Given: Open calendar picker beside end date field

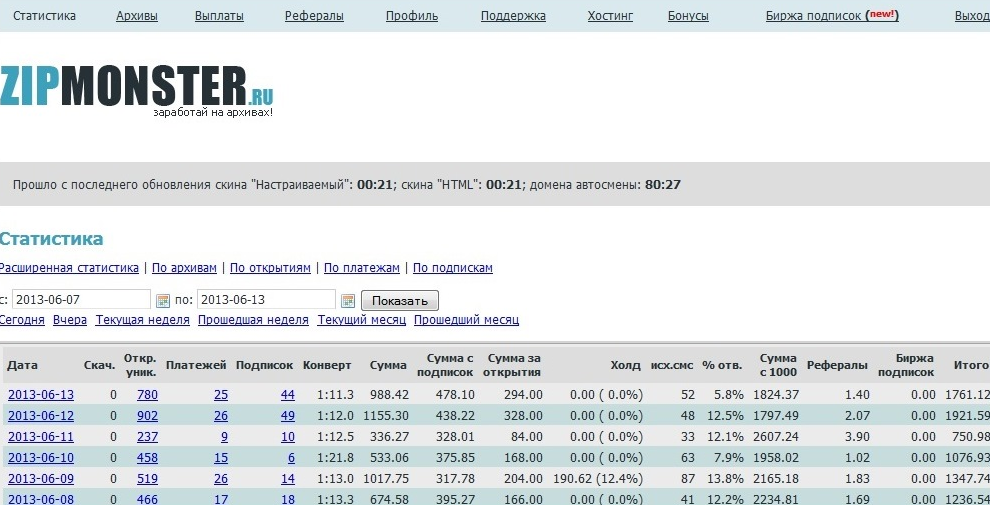Looking at the screenshot, I should 348,300.
